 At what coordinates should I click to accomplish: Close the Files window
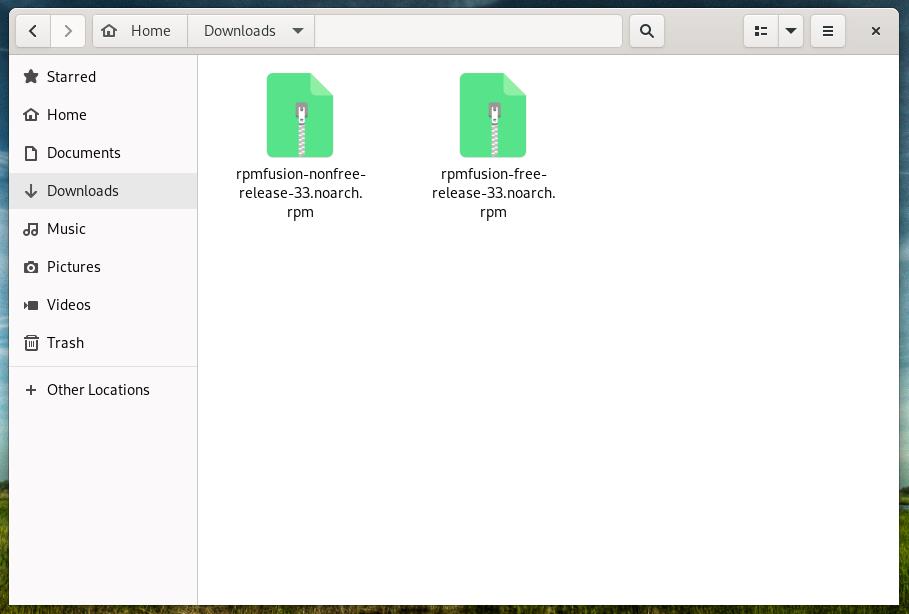click(x=875, y=31)
